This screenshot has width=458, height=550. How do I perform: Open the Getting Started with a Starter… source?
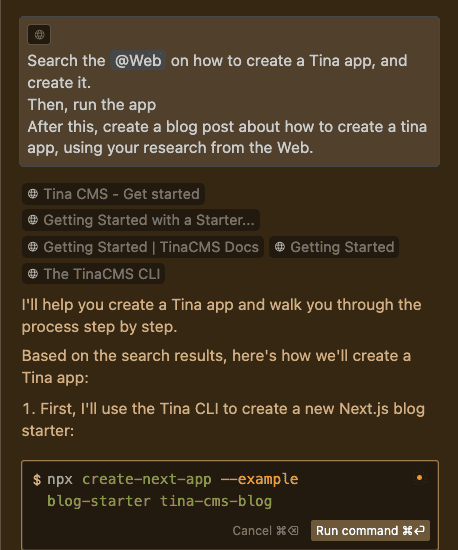coord(141,220)
